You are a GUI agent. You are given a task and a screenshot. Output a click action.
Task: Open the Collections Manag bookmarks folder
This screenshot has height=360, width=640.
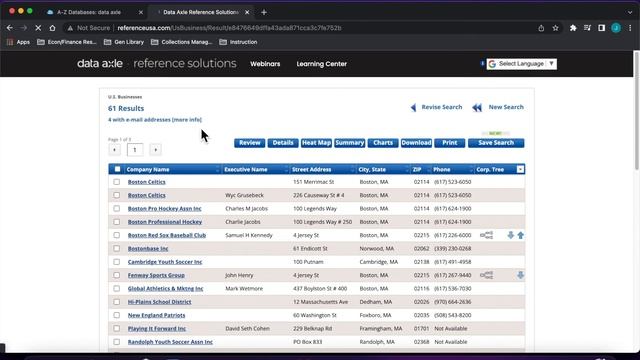pos(182,42)
